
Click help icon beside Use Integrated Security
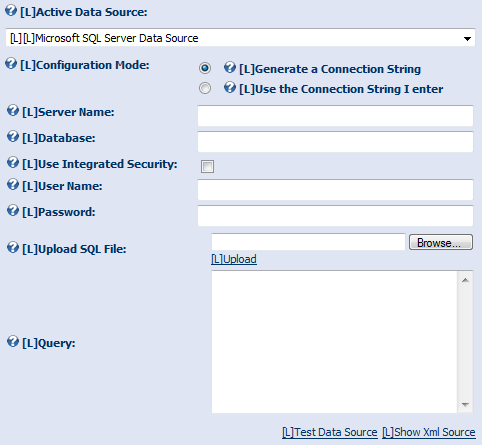click(x=13, y=163)
